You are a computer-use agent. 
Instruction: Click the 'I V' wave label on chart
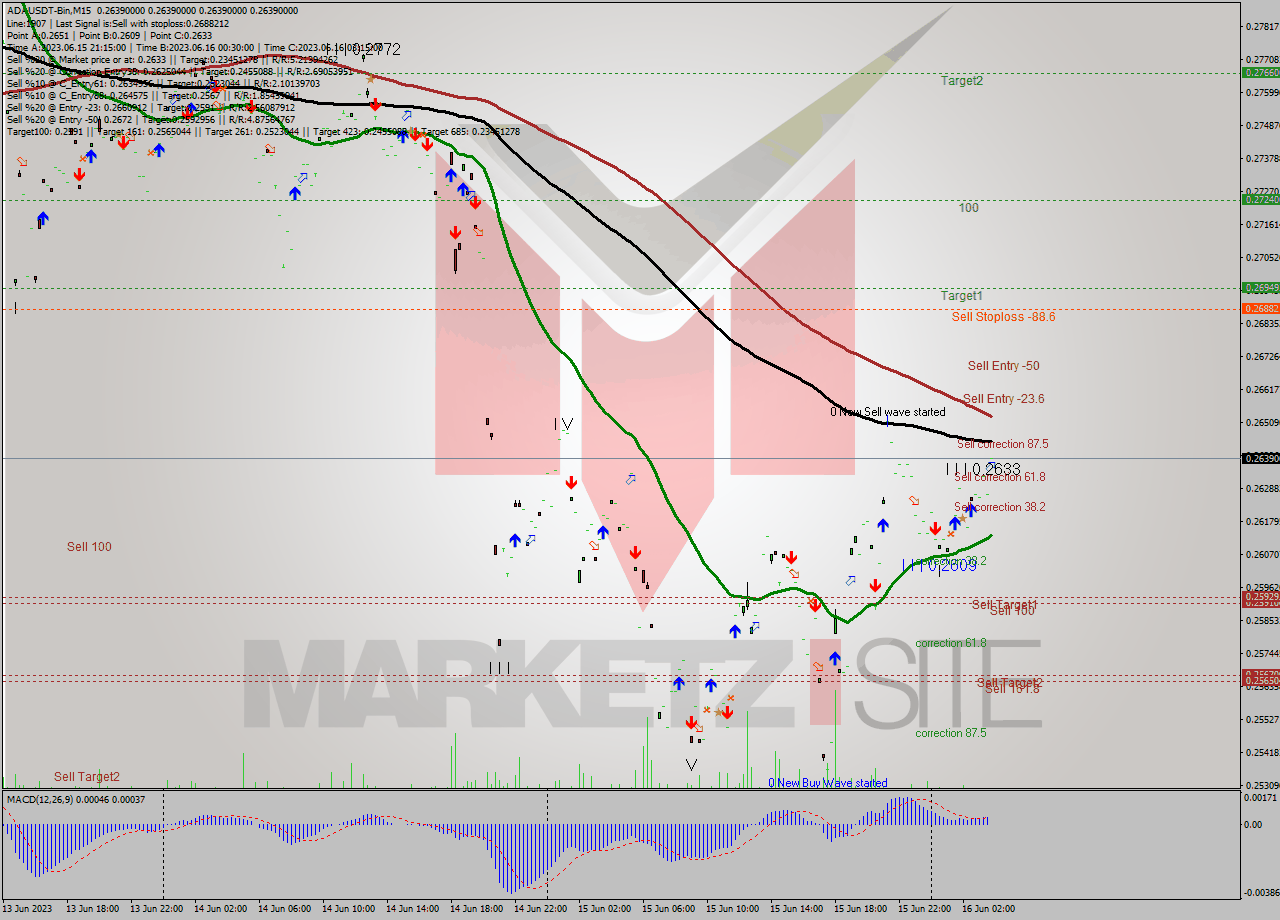564,424
